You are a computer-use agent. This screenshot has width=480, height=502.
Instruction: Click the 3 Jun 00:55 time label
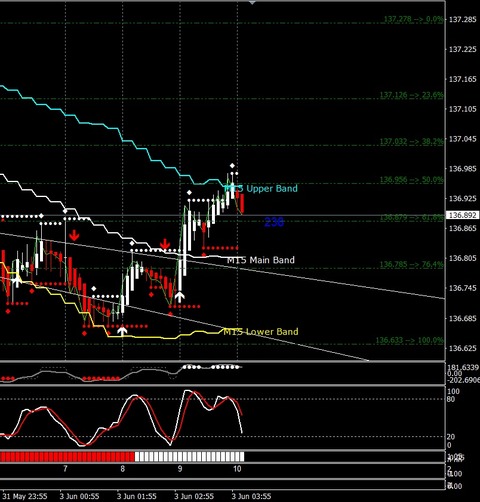(x=79, y=496)
